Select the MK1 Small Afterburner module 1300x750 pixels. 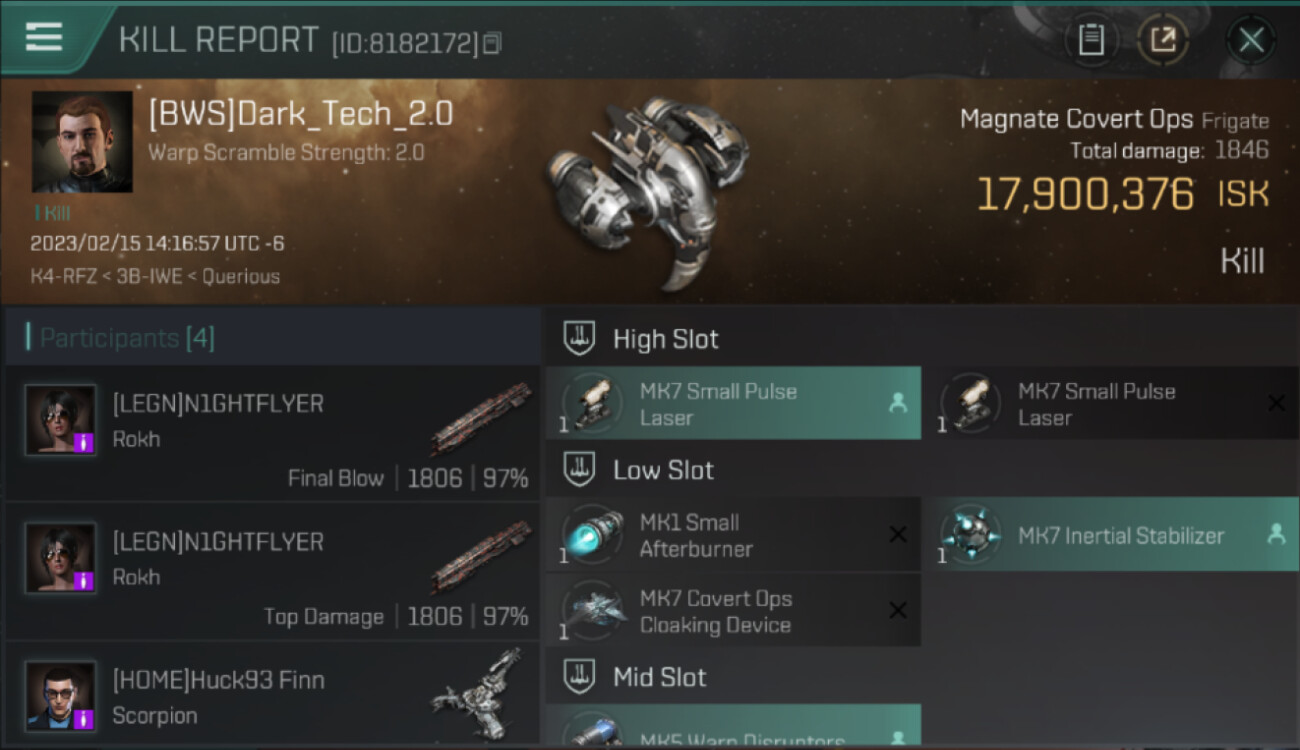[733, 535]
